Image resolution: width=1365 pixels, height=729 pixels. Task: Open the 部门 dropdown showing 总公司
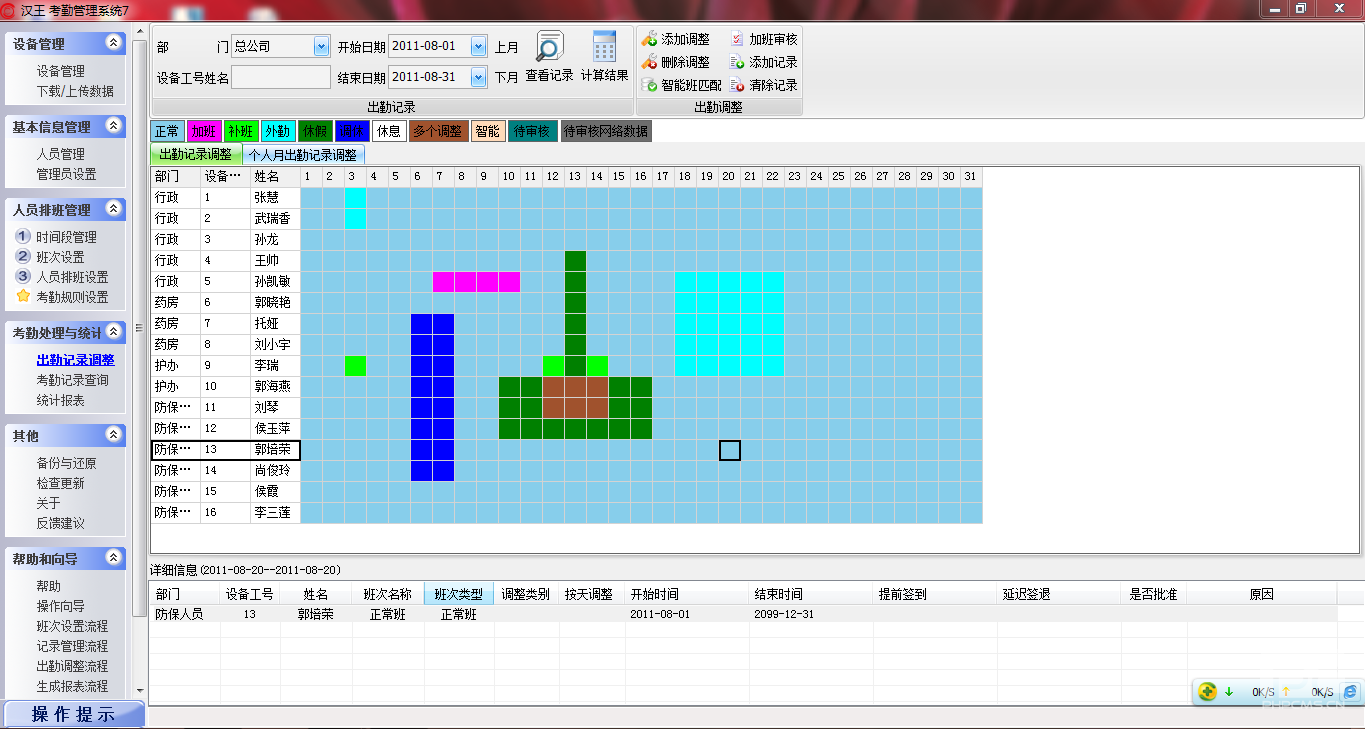(x=321, y=46)
